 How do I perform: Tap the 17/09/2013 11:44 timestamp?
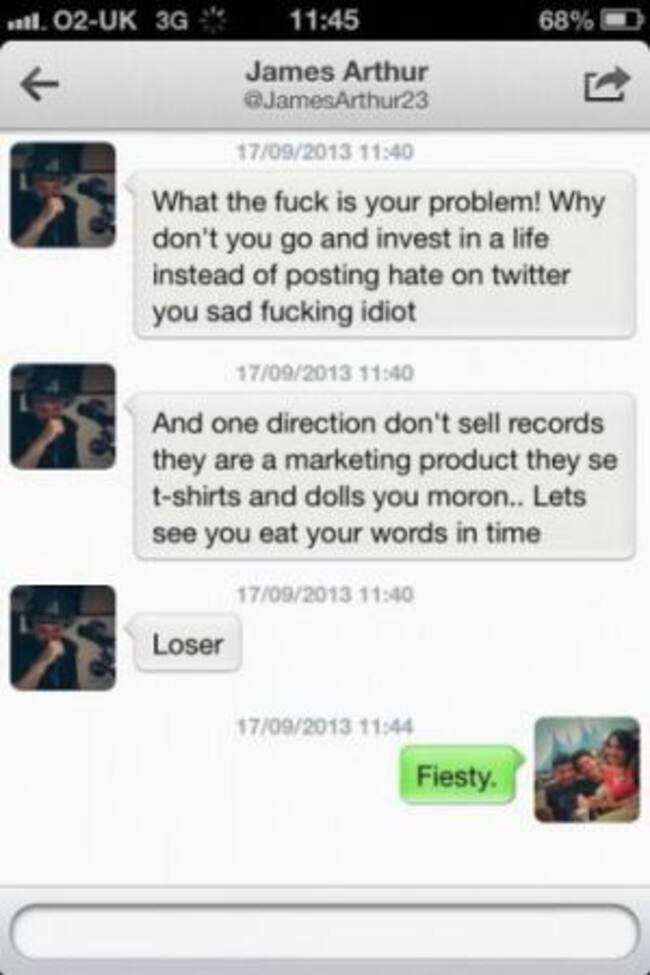pos(325,726)
